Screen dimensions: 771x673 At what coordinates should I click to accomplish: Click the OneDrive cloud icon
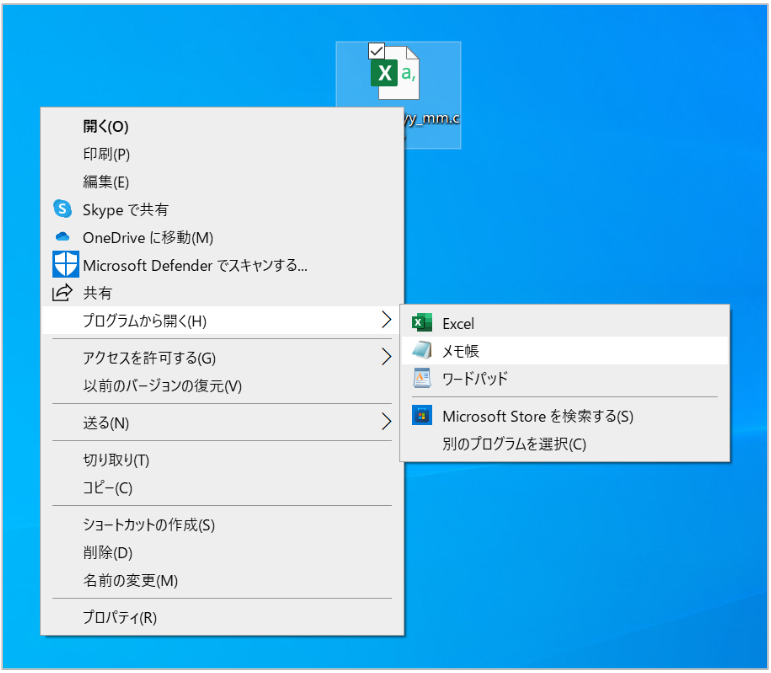[x=63, y=237]
